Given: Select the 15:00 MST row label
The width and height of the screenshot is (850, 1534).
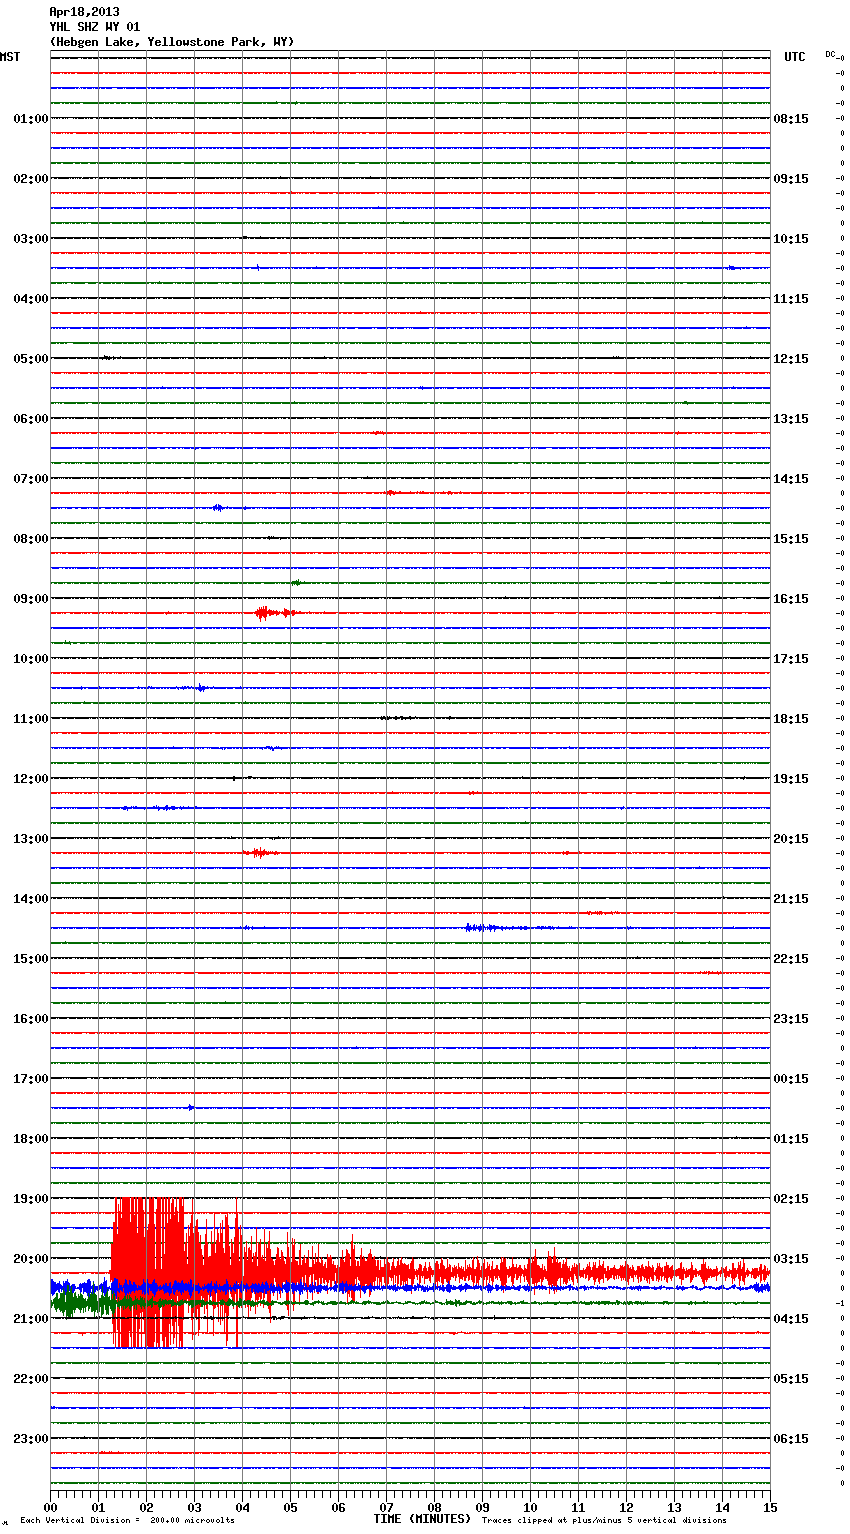Looking at the screenshot, I should coord(30,959).
